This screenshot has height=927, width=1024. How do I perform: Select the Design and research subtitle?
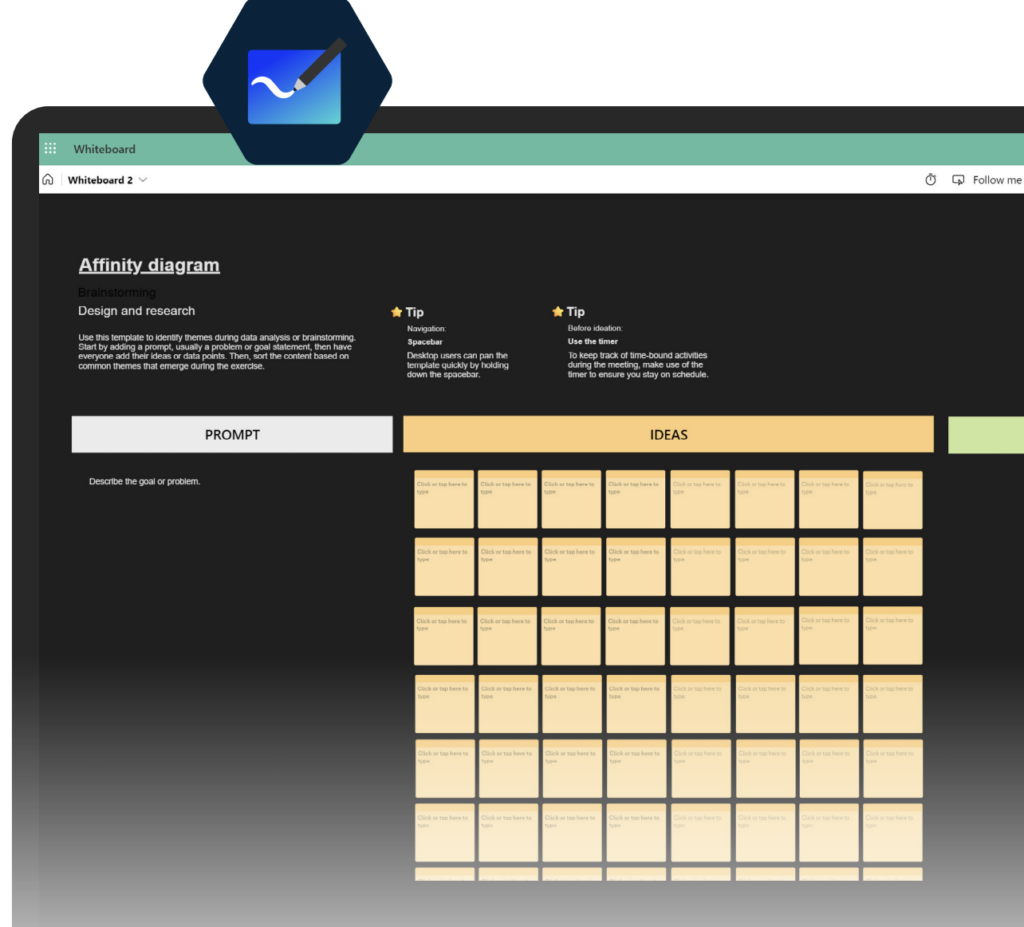point(136,311)
